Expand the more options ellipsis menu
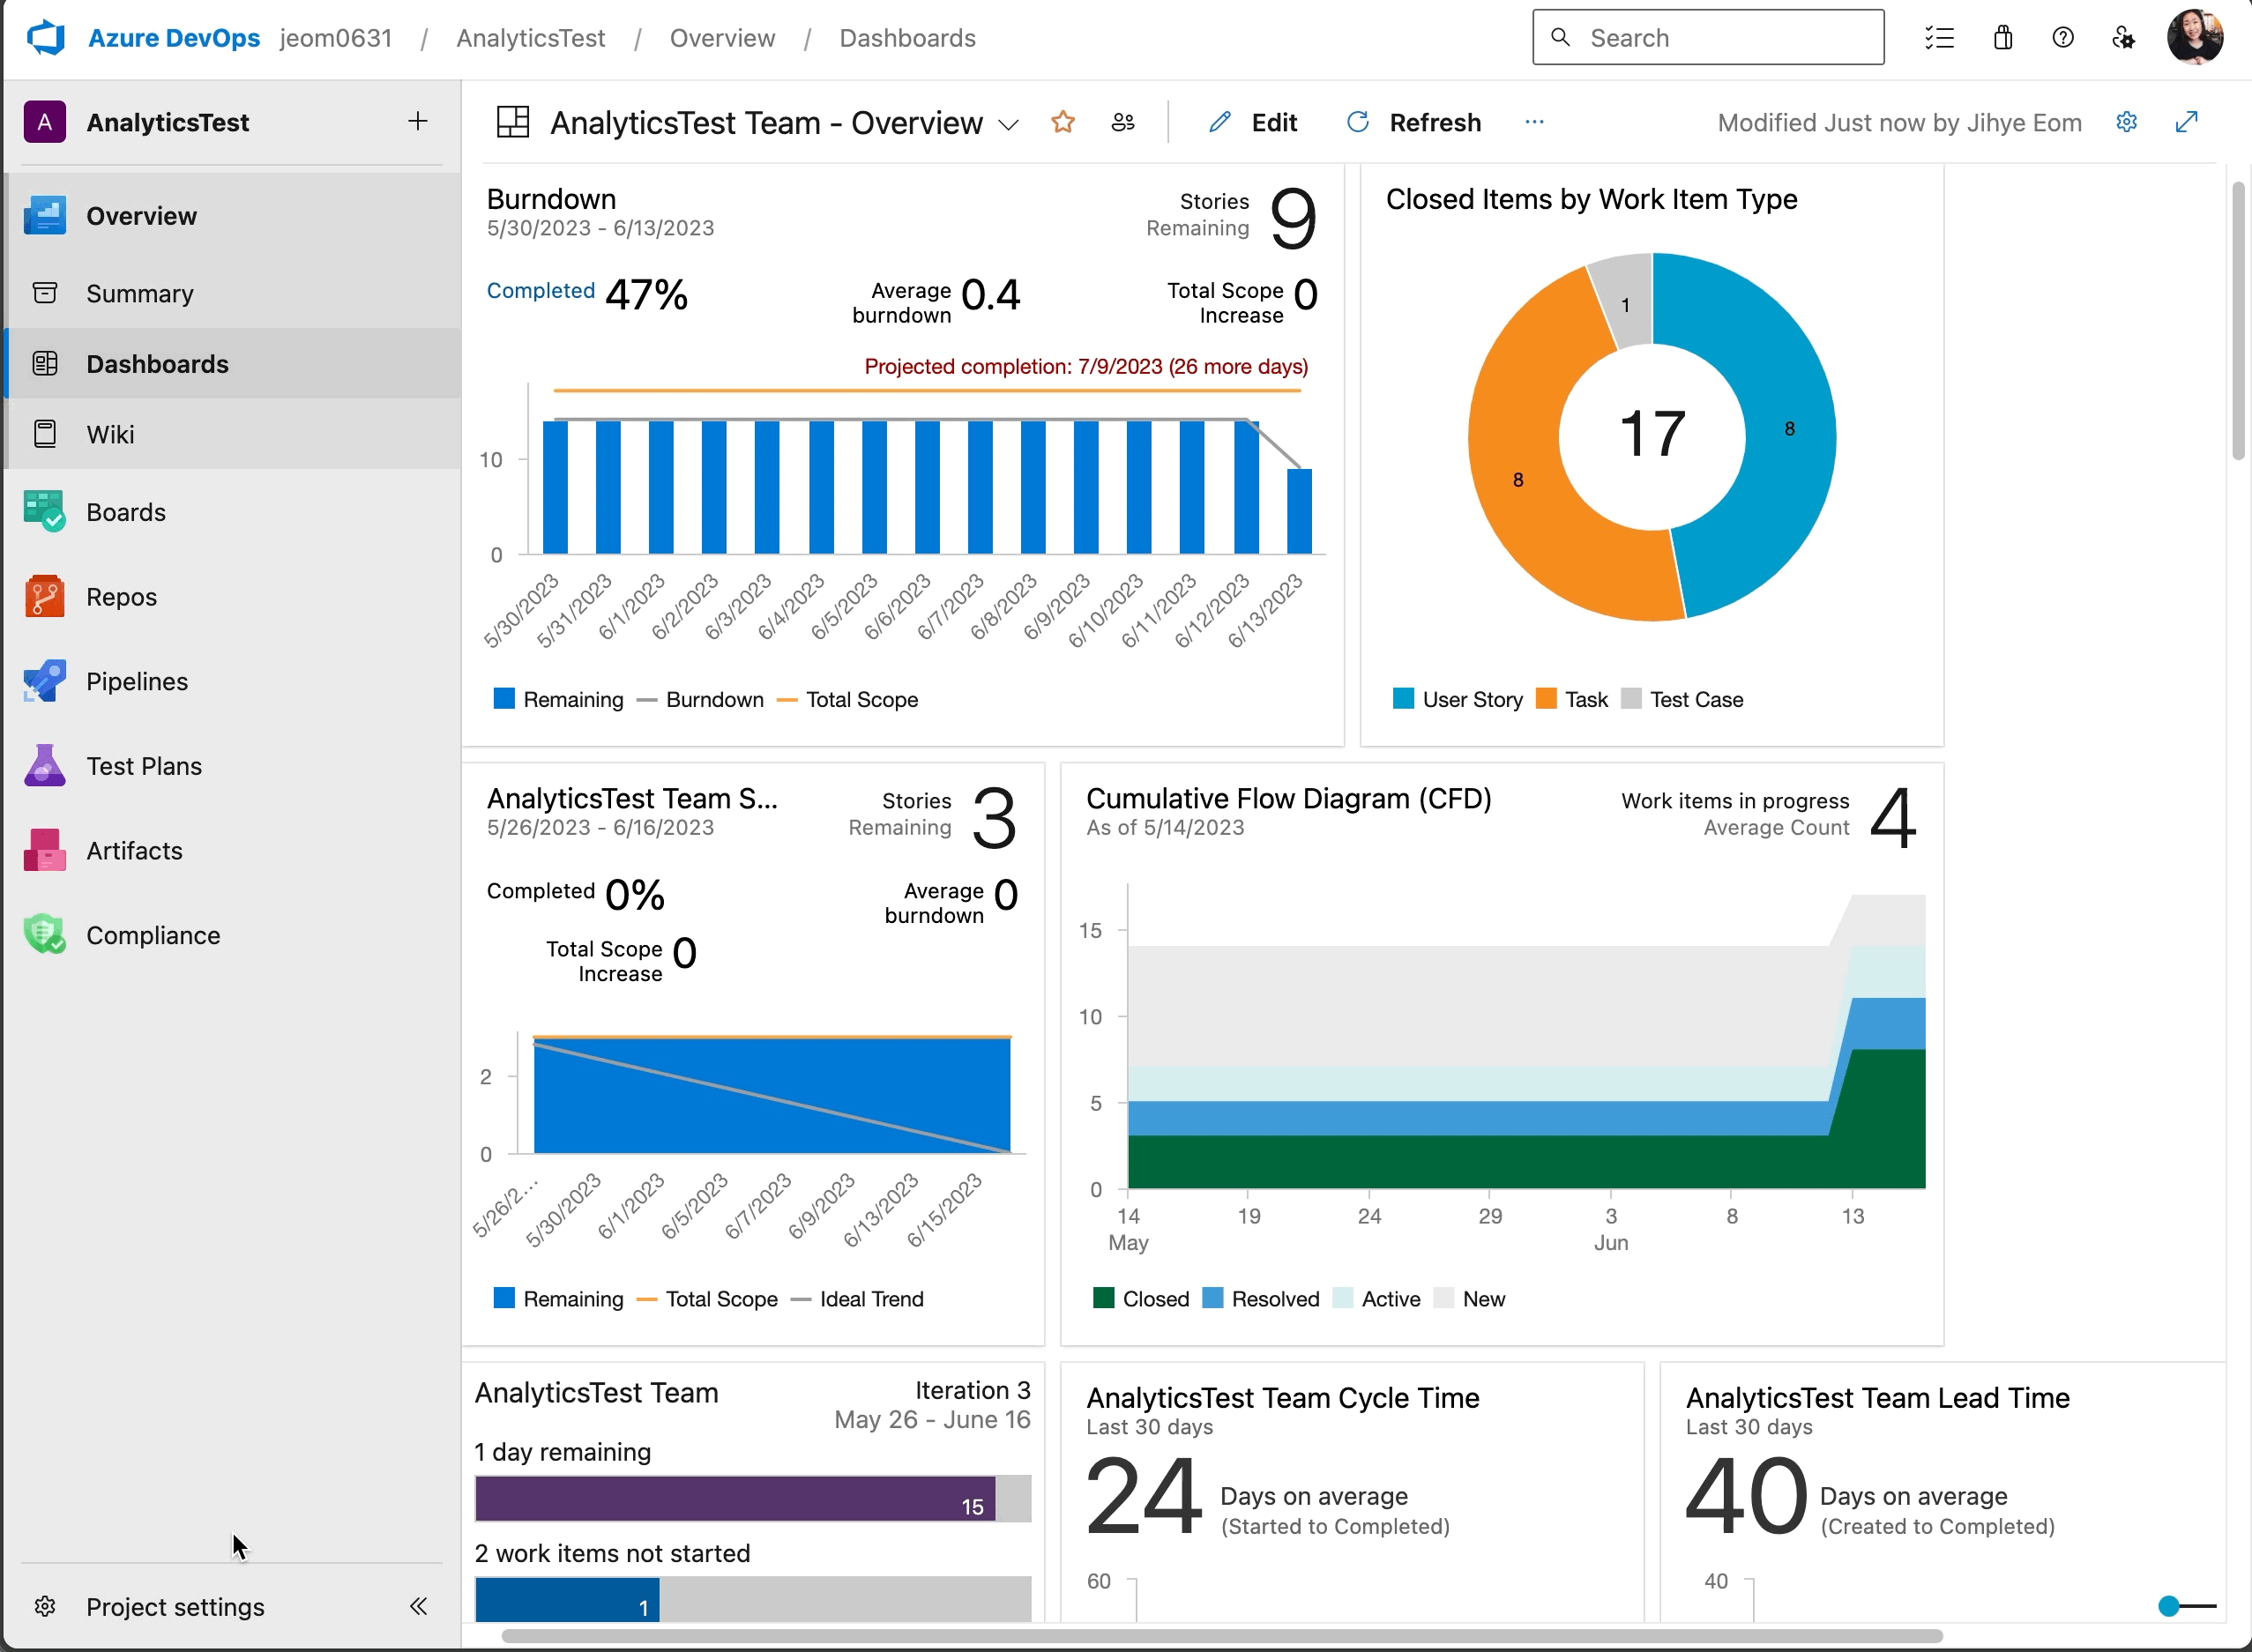Screen dimensions: 2252x1652 coord(1535,121)
